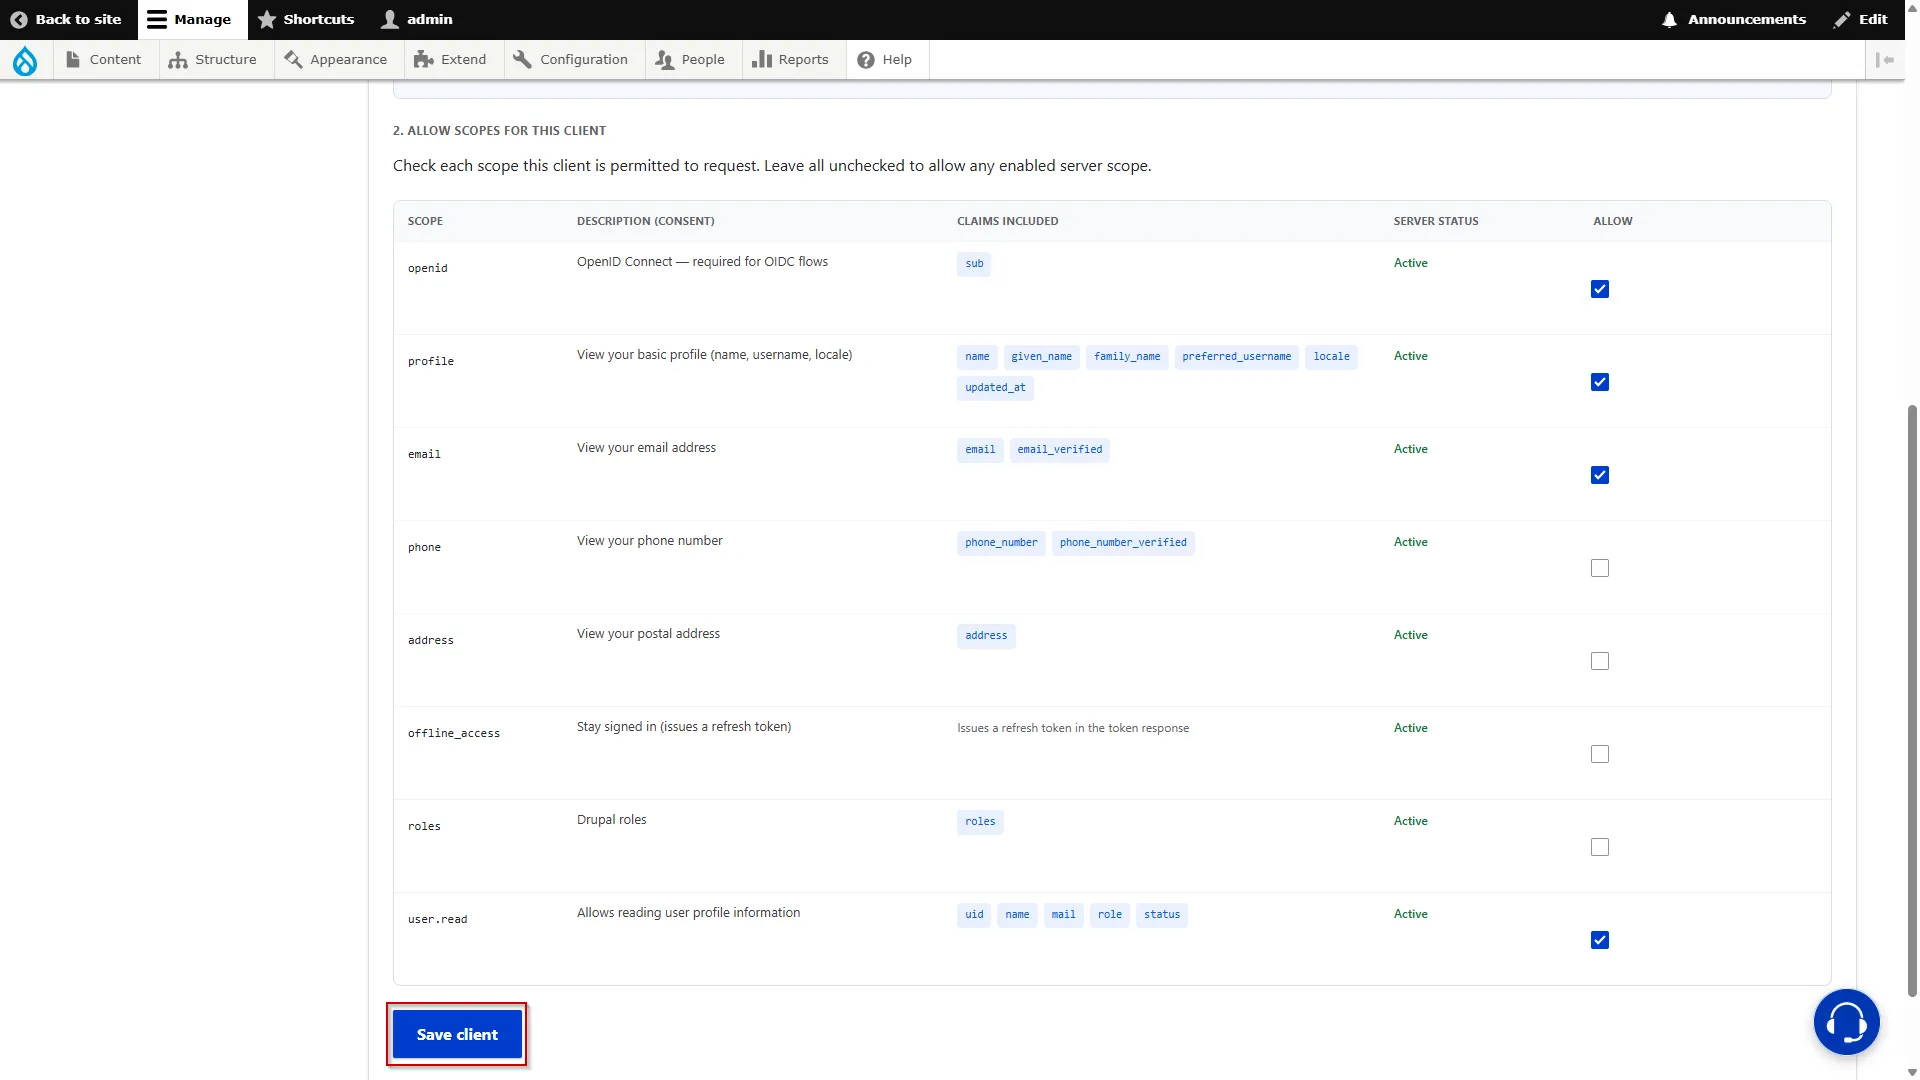Enable the phone scope Allow checkbox
Image resolution: width=1920 pixels, height=1080 pixels.
click(1600, 568)
